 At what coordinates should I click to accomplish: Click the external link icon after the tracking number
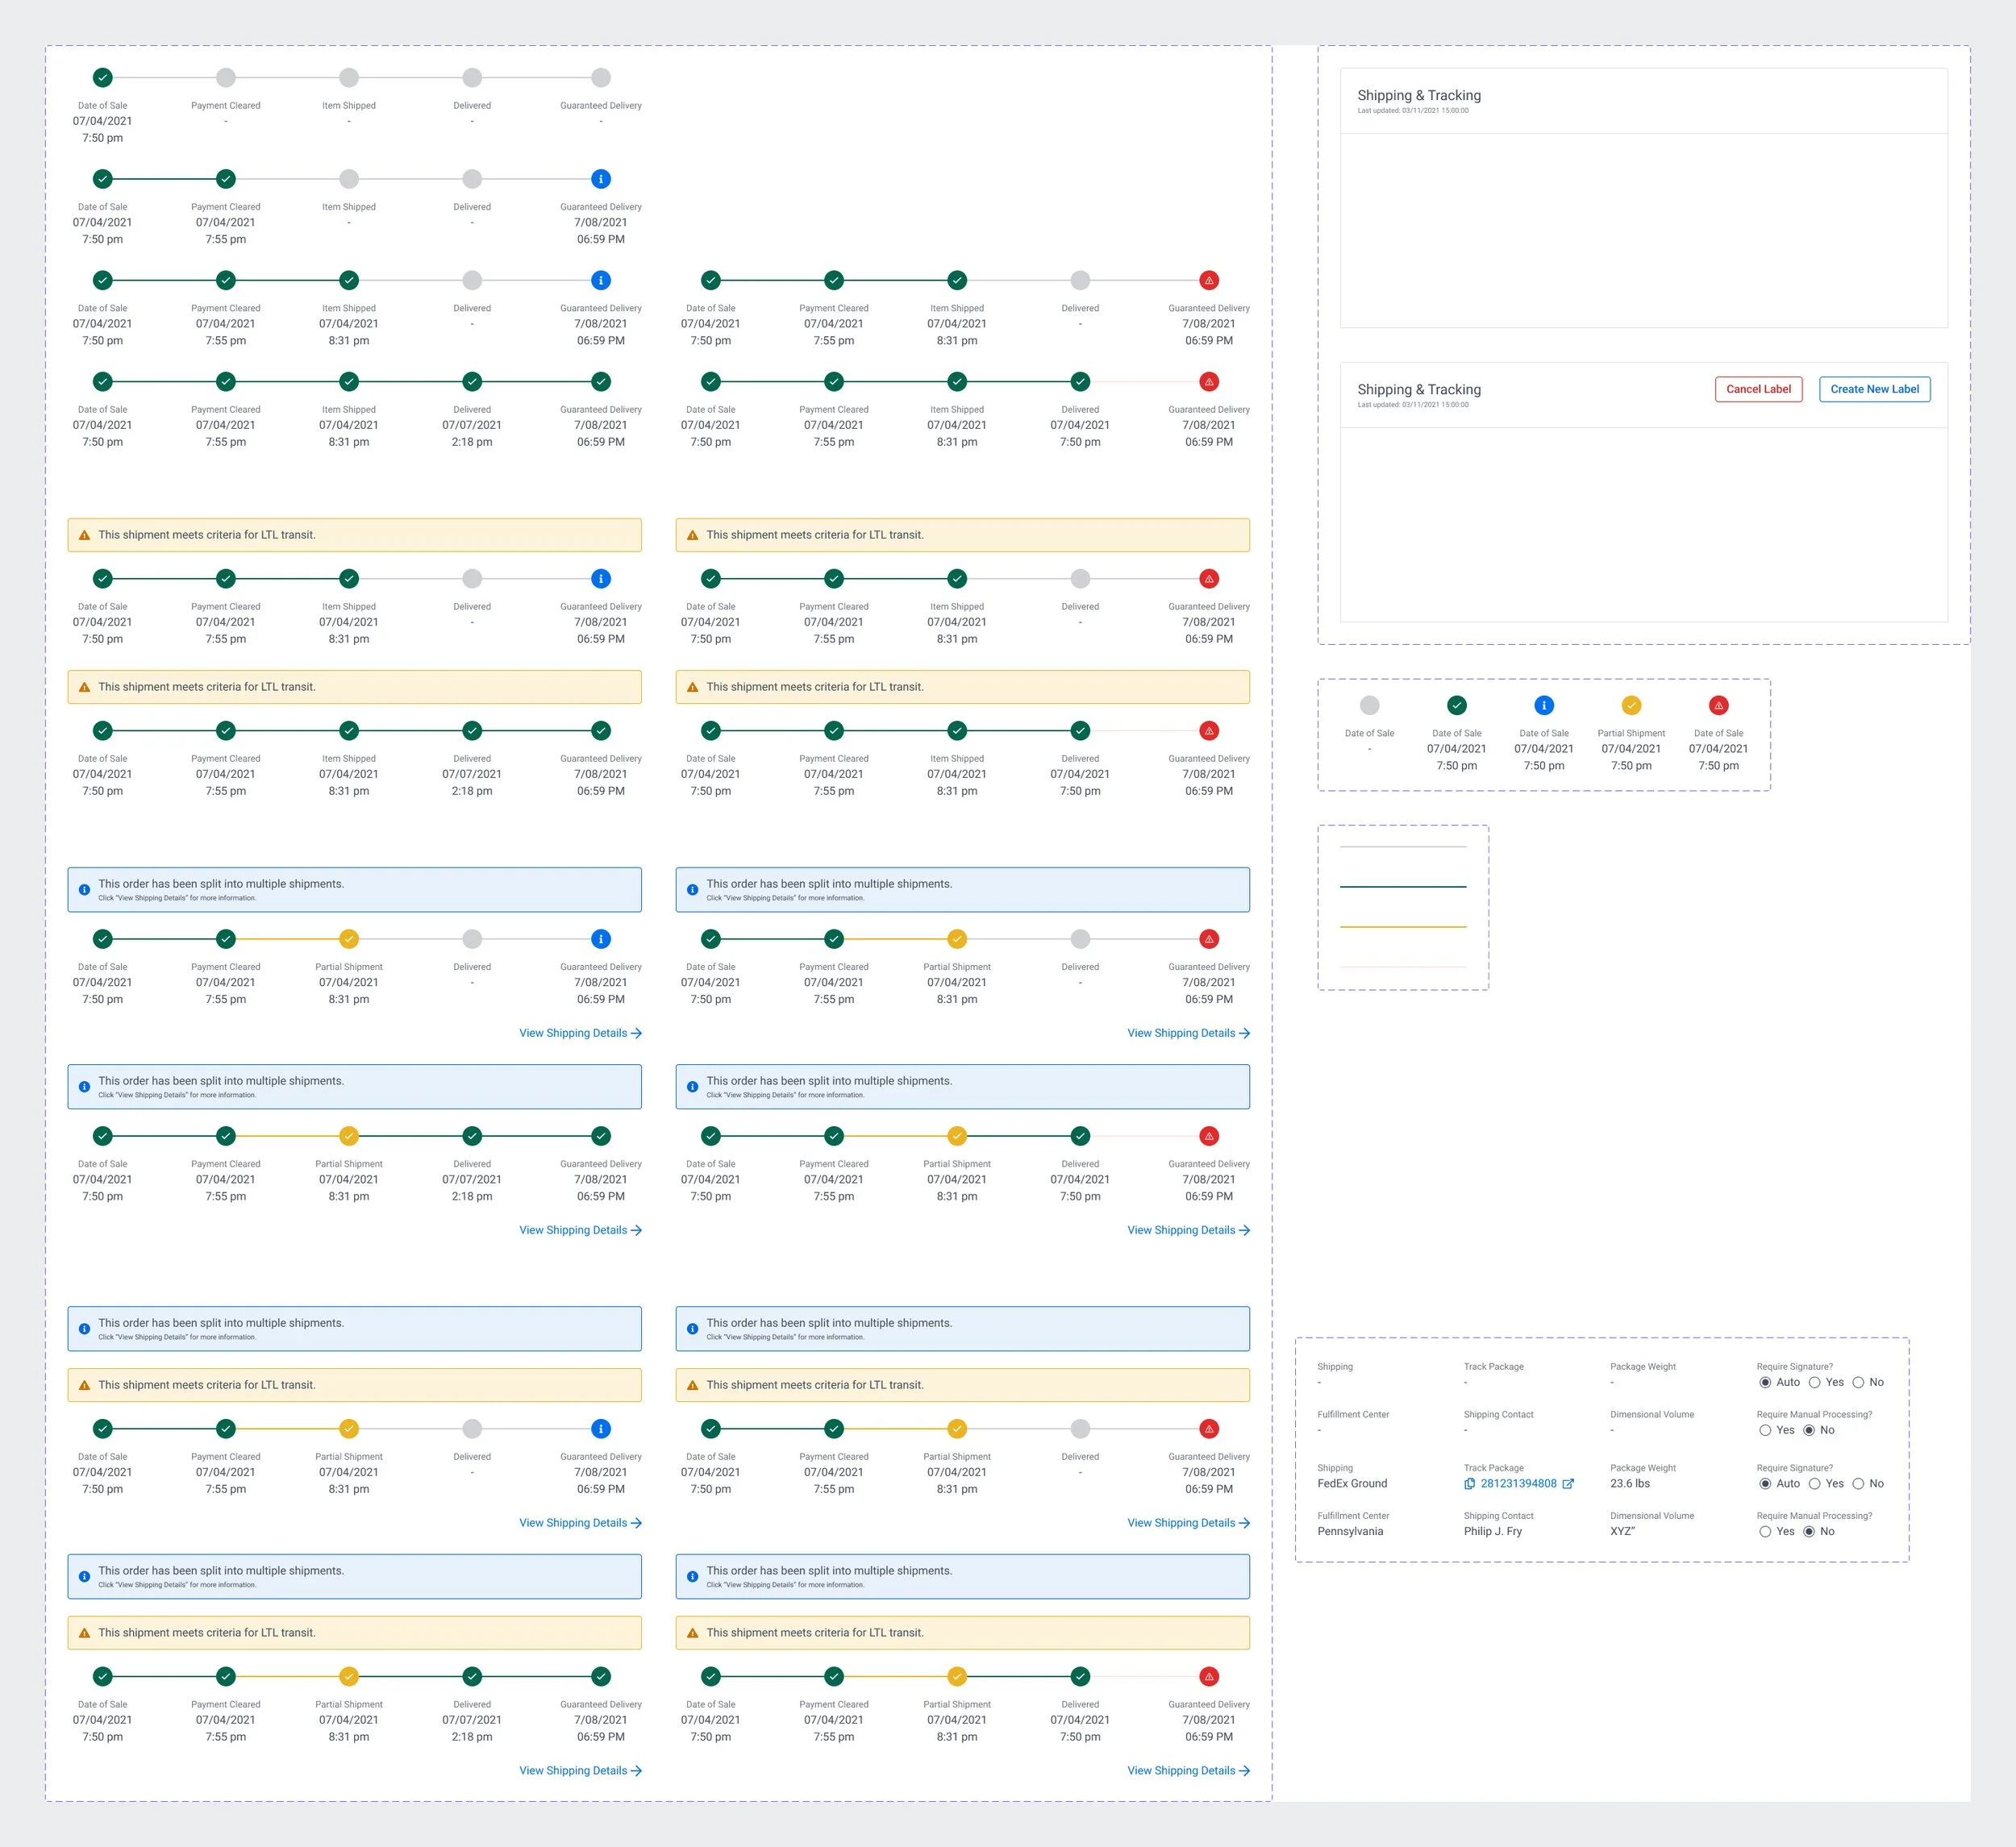point(1568,1484)
